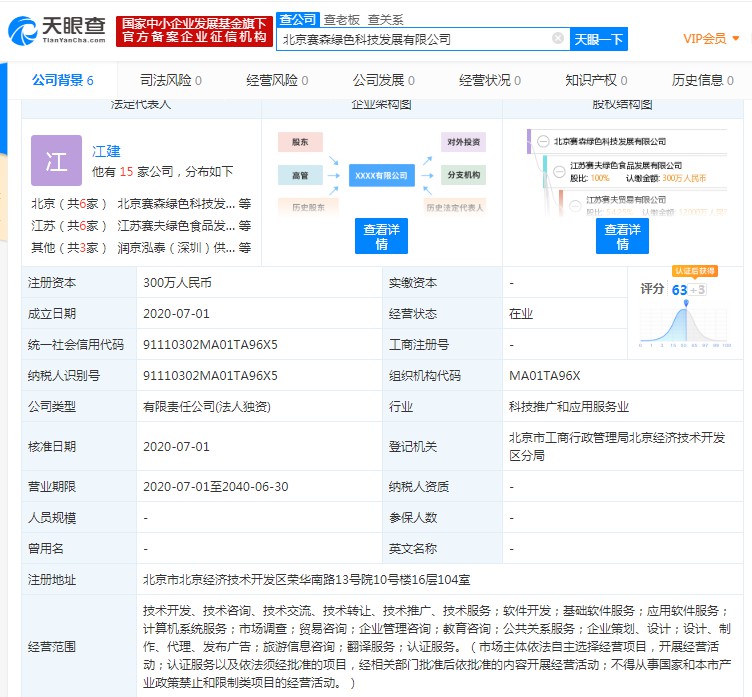Select the unified credit code 91110302MA01TA96X5
752x697 pixels.
[211, 344]
